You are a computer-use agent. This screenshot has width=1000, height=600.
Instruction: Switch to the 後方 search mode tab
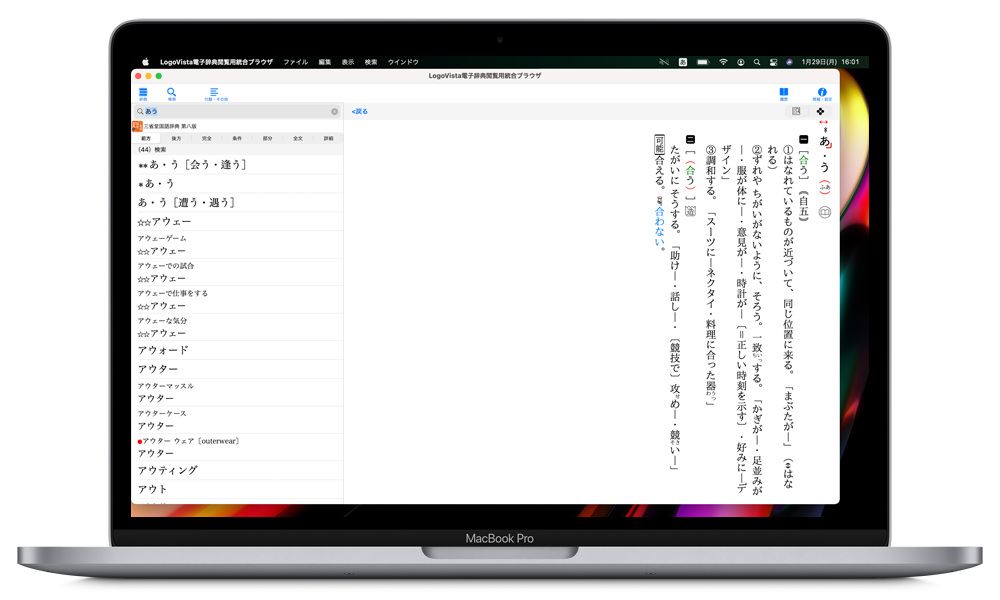coord(176,138)
